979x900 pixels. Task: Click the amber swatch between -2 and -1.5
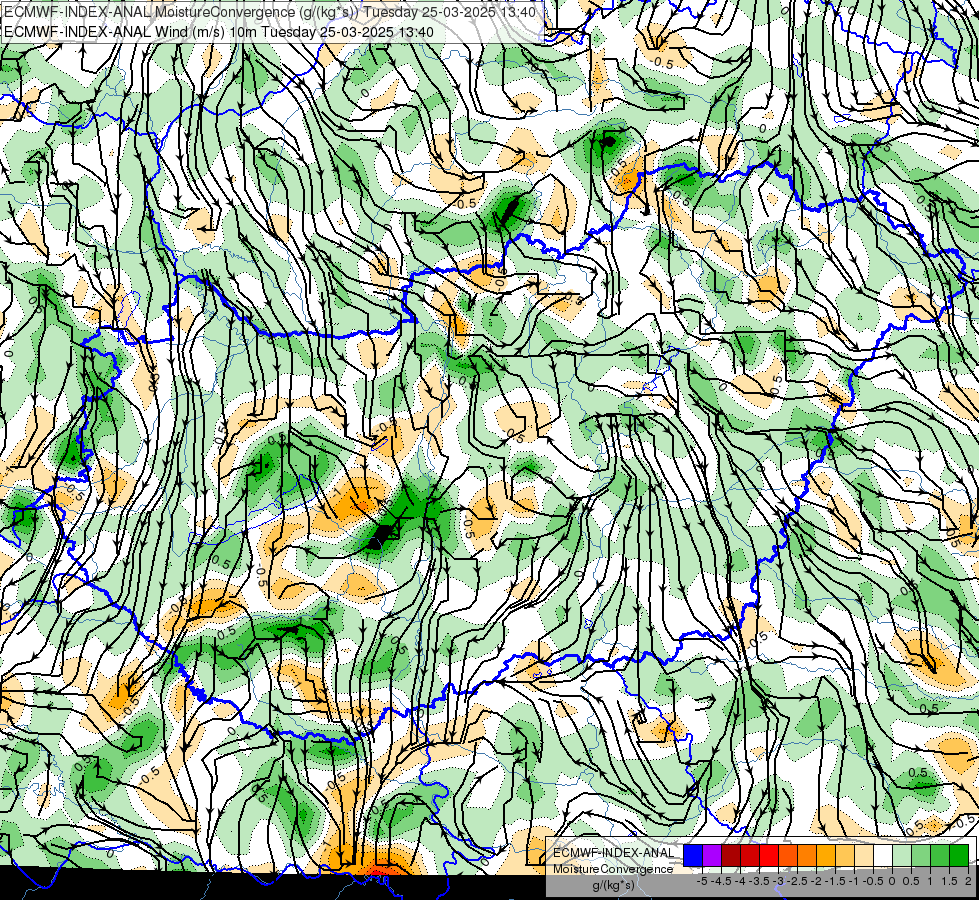(x=825, y=855)
